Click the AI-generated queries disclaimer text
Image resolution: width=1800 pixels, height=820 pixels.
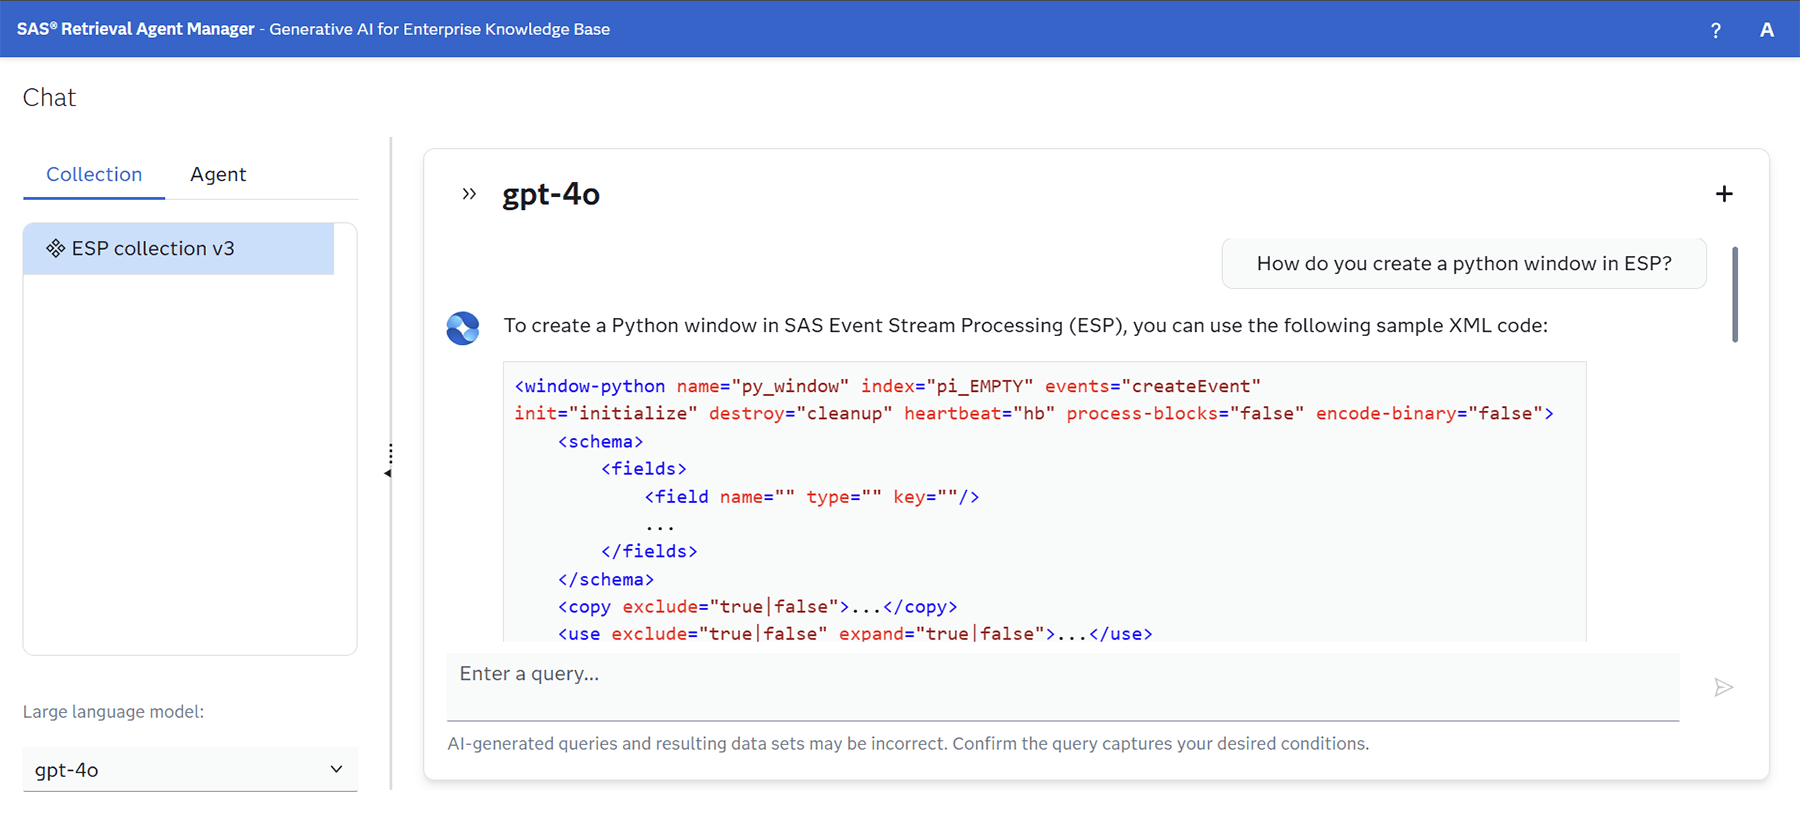point(908,744)
